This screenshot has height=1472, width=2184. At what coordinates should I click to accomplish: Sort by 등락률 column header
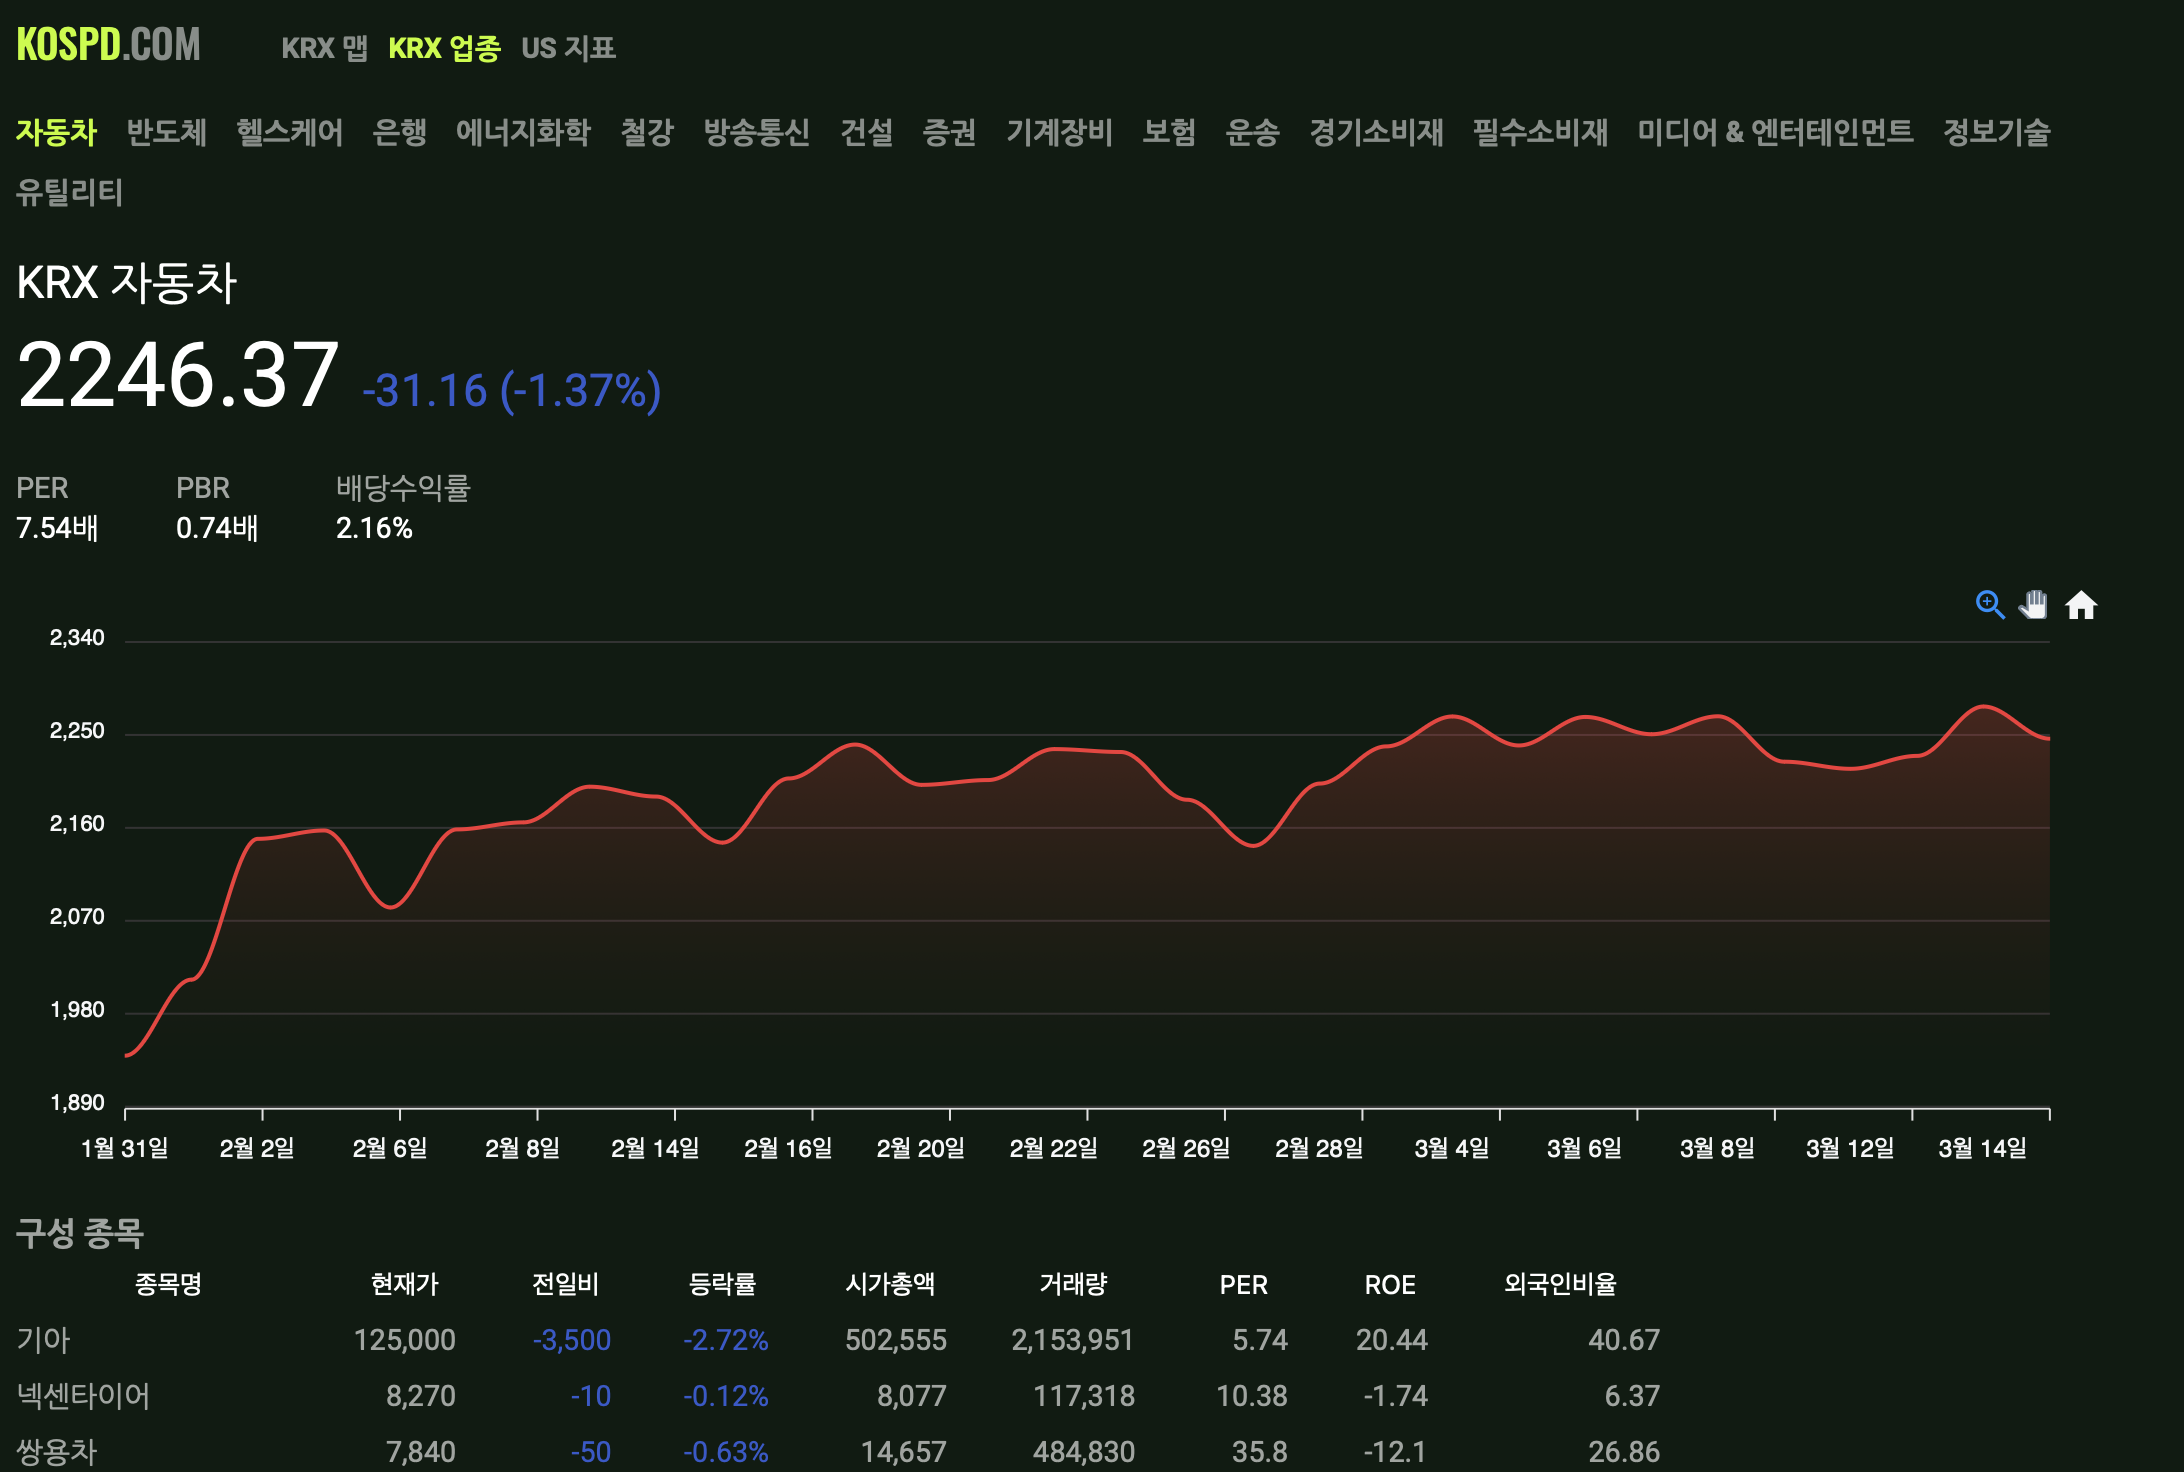[722, 1284]
